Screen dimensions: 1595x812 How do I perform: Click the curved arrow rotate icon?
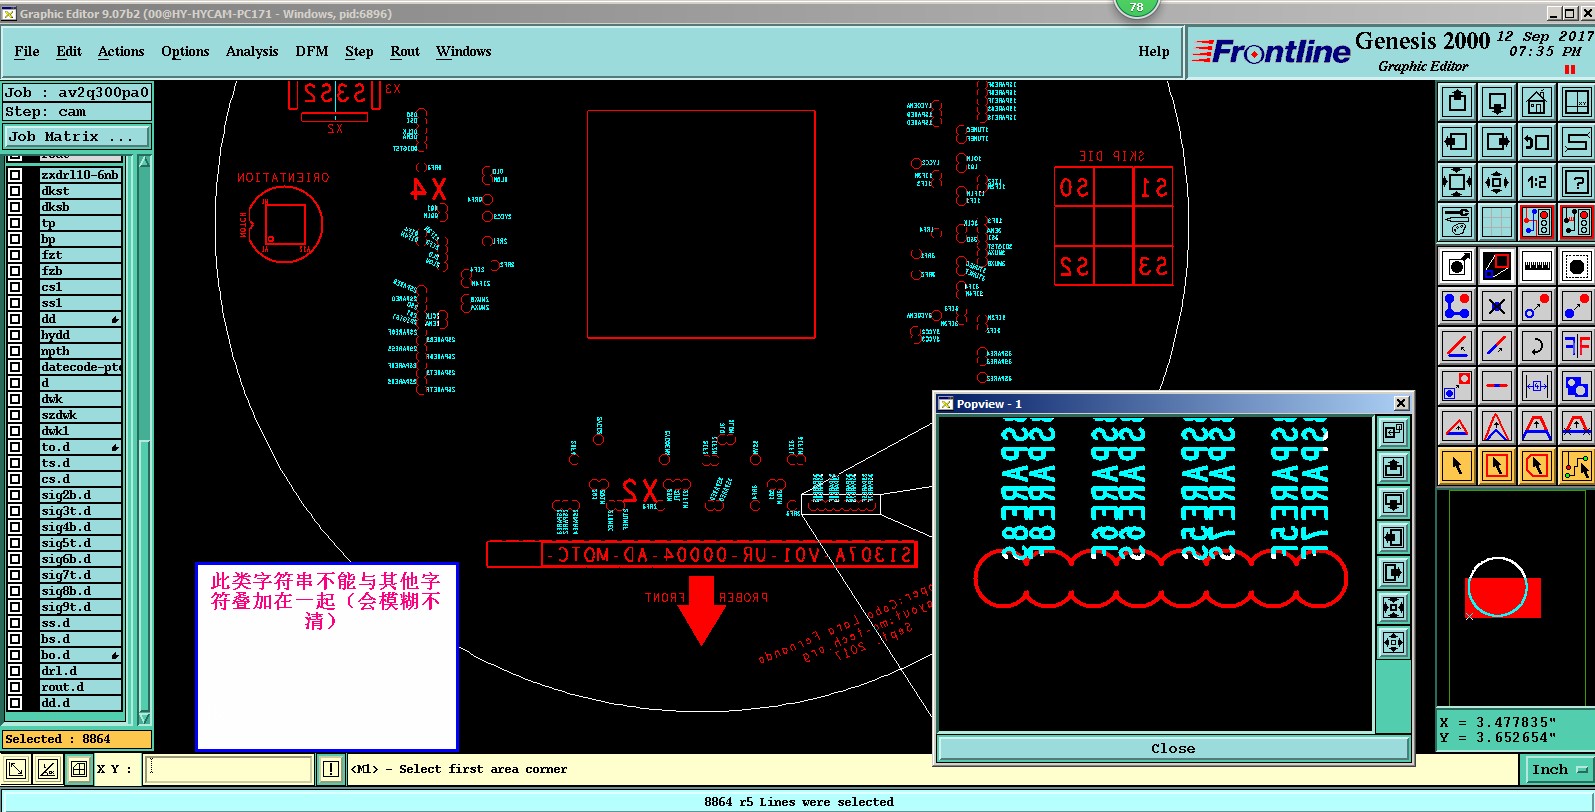pyautogui.click(x=1537, y=346)
